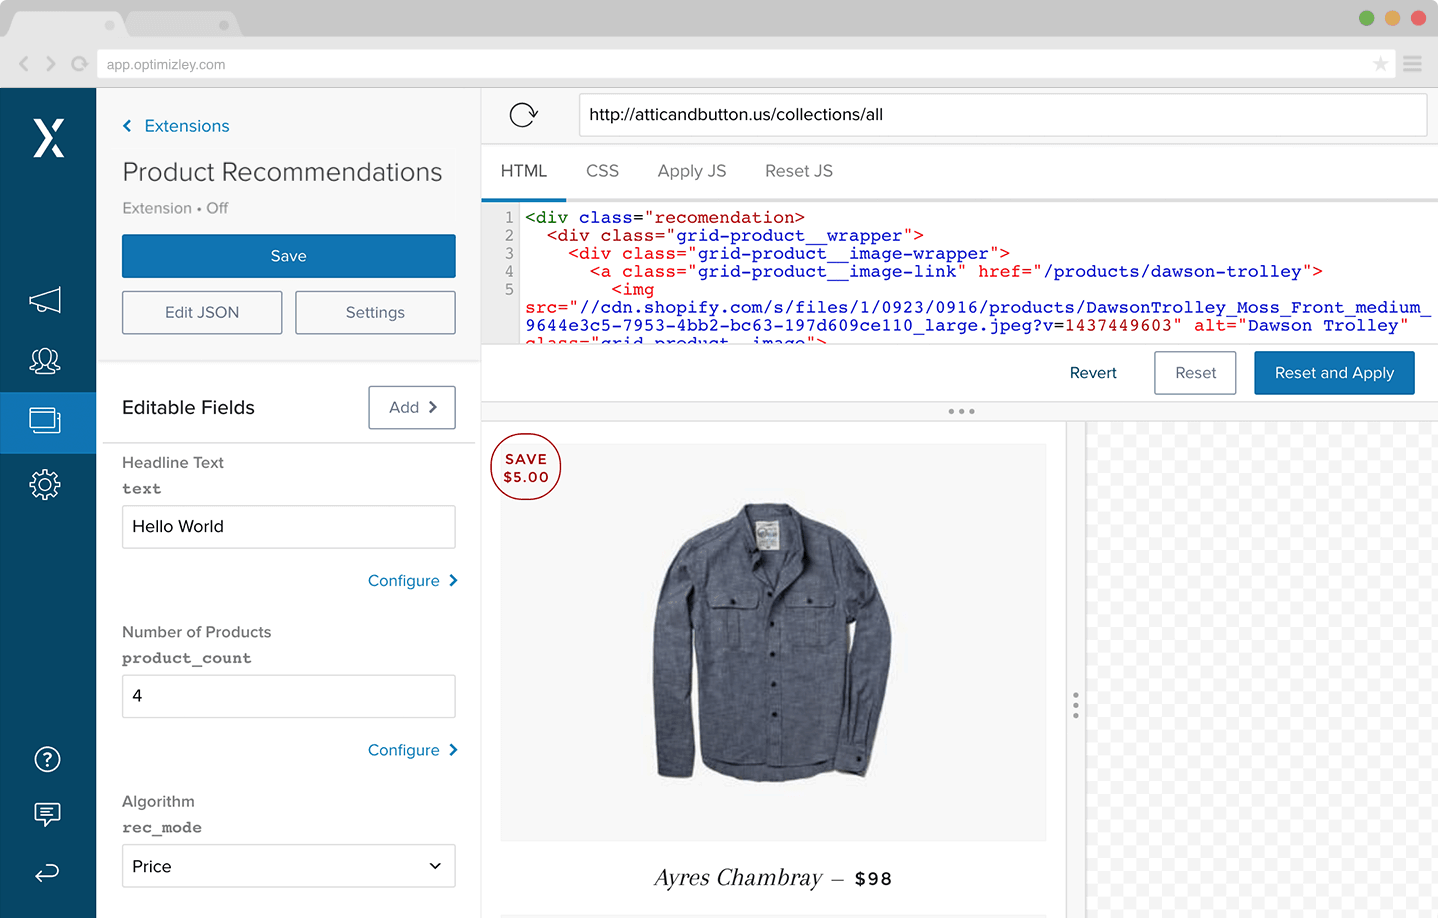Open extension Settings button

(x=375, y=313)
